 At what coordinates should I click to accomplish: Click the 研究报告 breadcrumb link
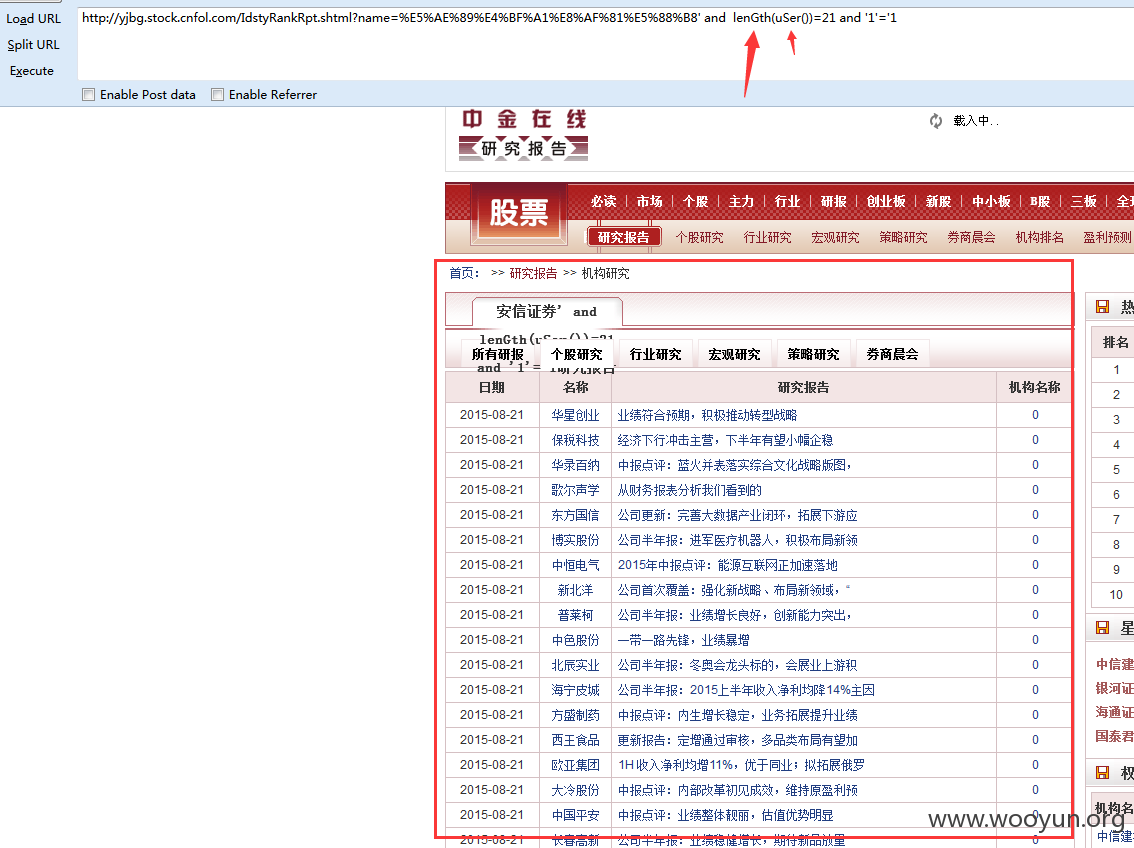click(533, 273)
